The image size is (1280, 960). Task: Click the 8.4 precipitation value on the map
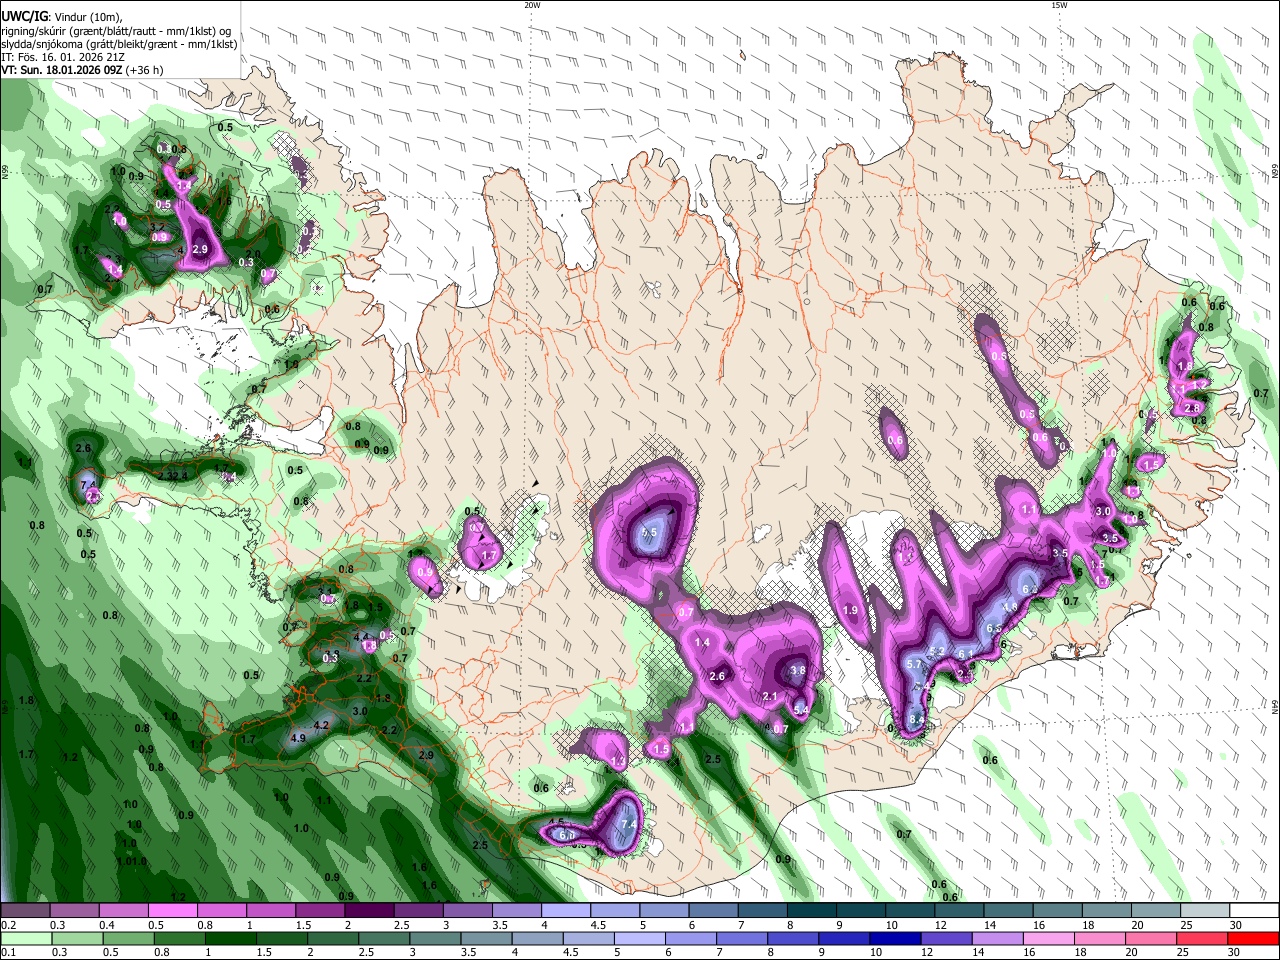click(x=917, y=720)
